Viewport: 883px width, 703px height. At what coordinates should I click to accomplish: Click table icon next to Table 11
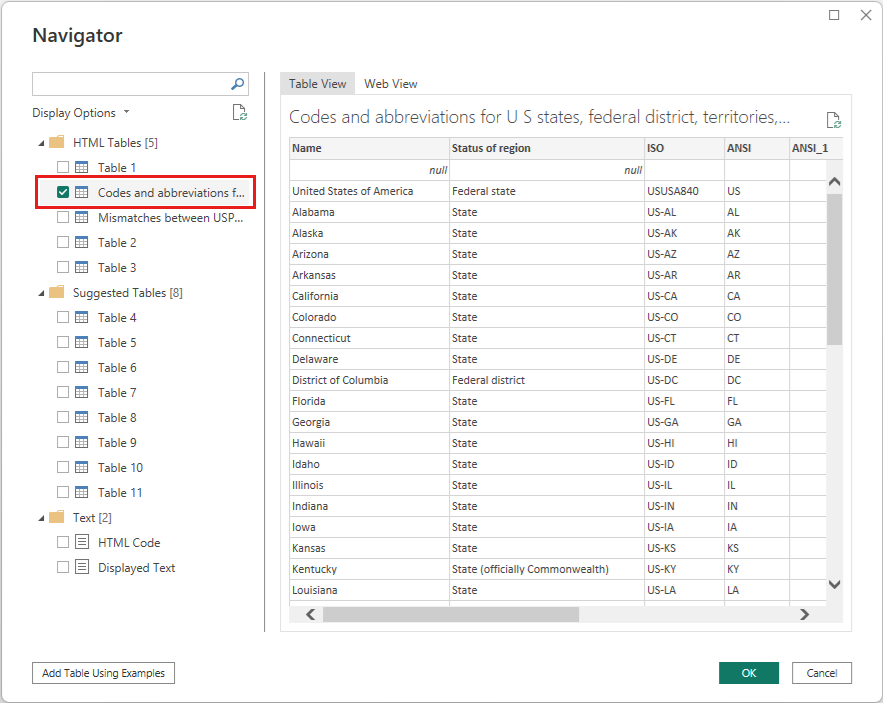(x=82, y=492)
